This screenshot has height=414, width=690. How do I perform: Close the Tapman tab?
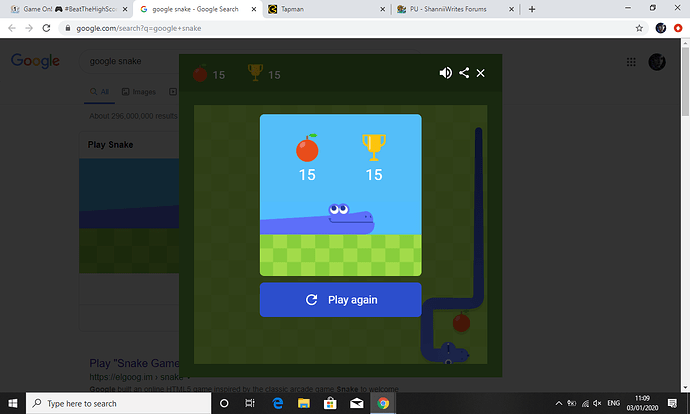click(x=382, y=9)
